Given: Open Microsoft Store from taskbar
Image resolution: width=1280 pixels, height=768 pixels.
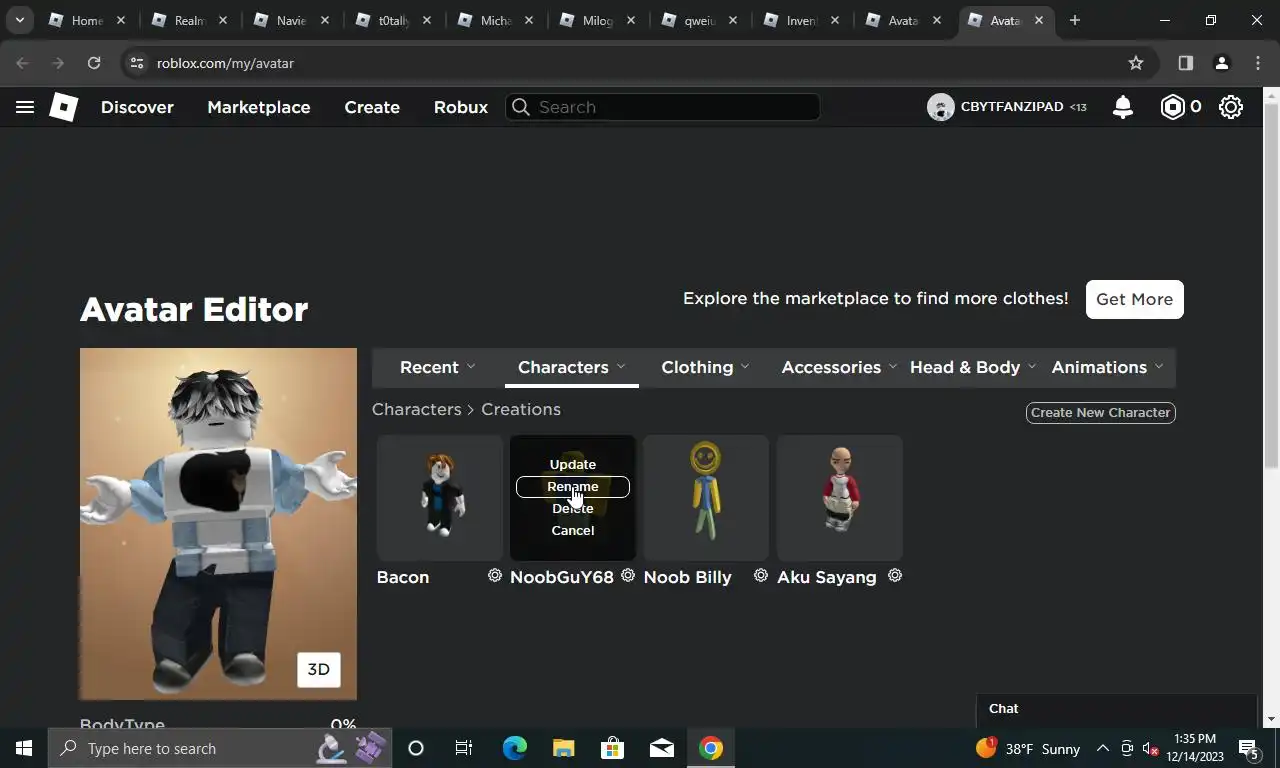Looking at the screenshot, I should pyautogui.click(x=613, y=748).
